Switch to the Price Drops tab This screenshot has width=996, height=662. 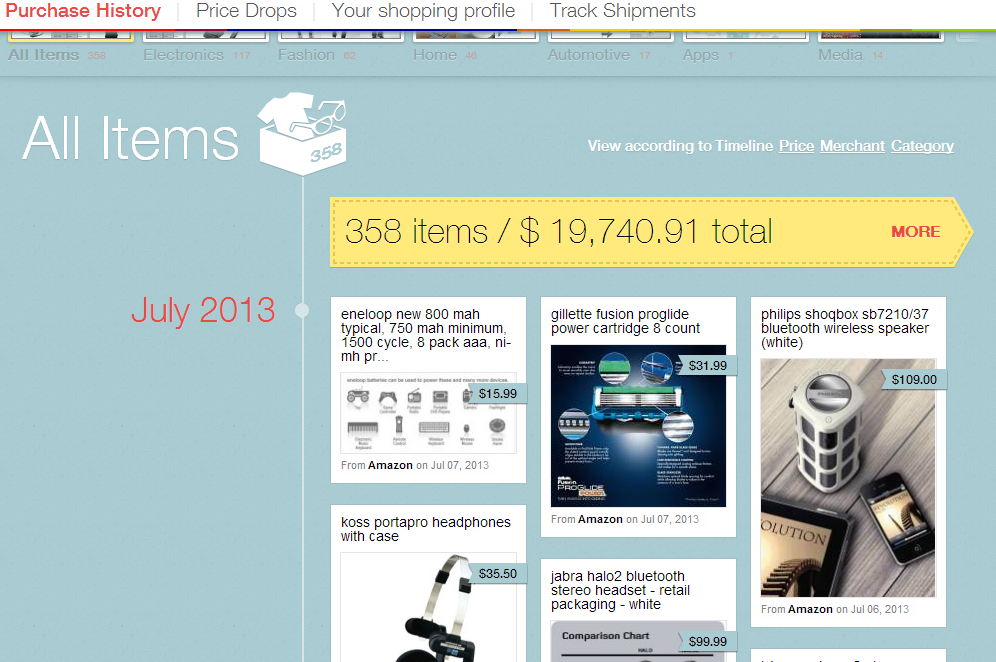point(246,11)
